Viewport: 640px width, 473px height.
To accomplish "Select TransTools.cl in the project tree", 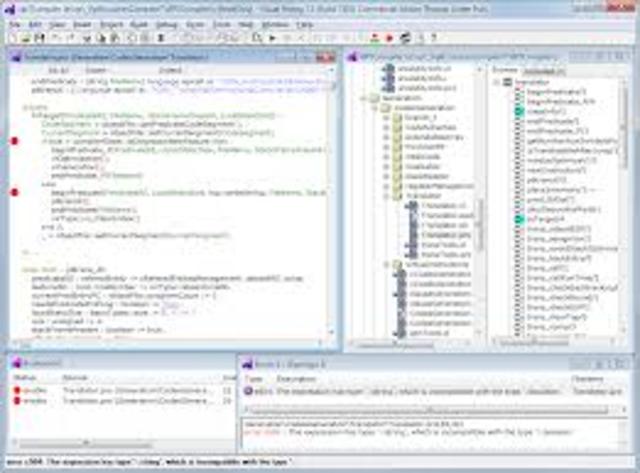I will pos(443,245).
